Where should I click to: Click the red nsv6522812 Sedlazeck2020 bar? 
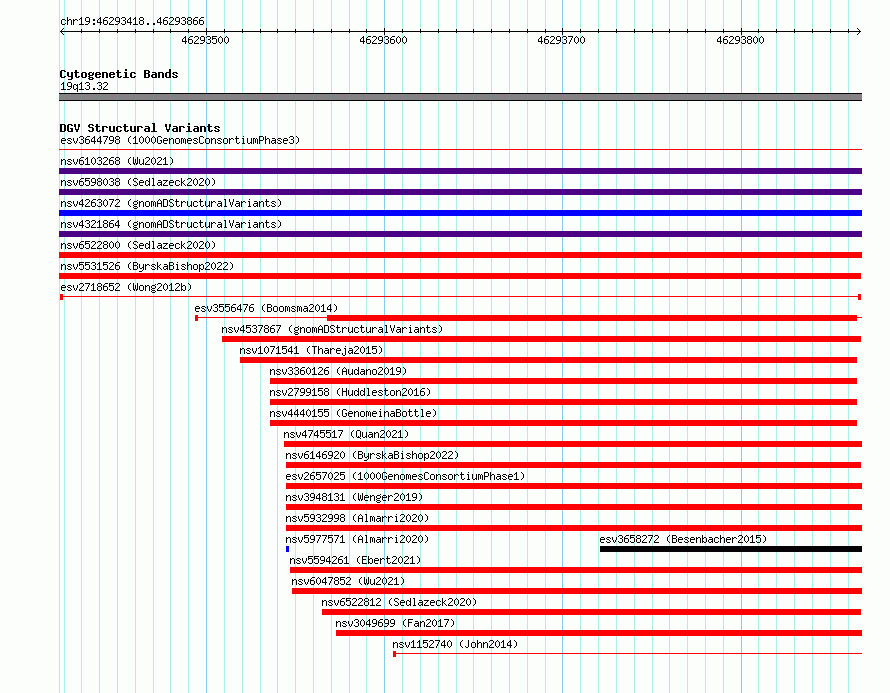591,612
